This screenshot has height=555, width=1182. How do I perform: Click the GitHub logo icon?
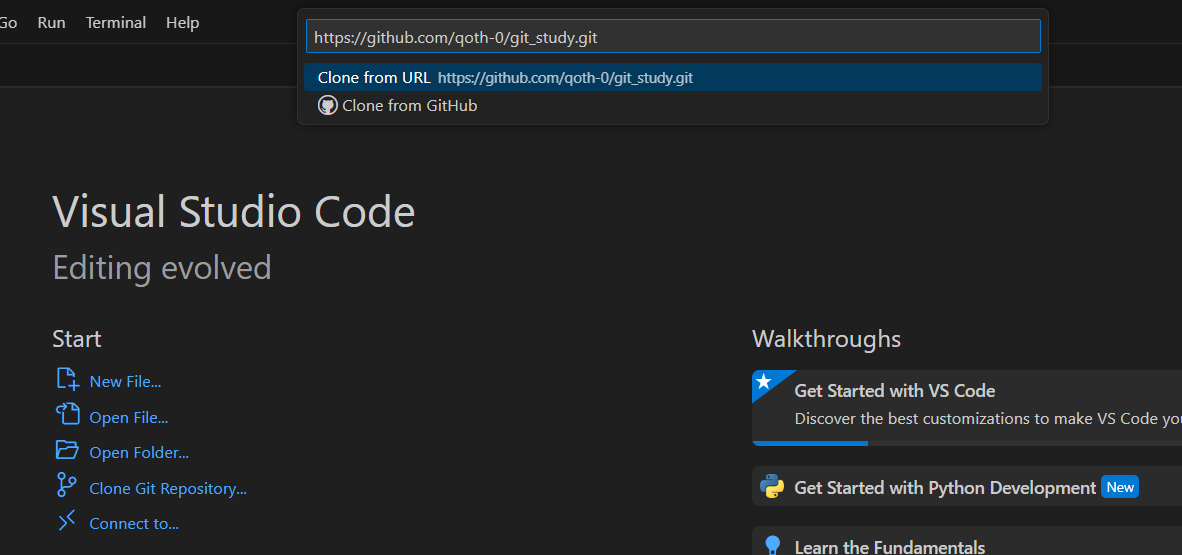pos(327,106)
